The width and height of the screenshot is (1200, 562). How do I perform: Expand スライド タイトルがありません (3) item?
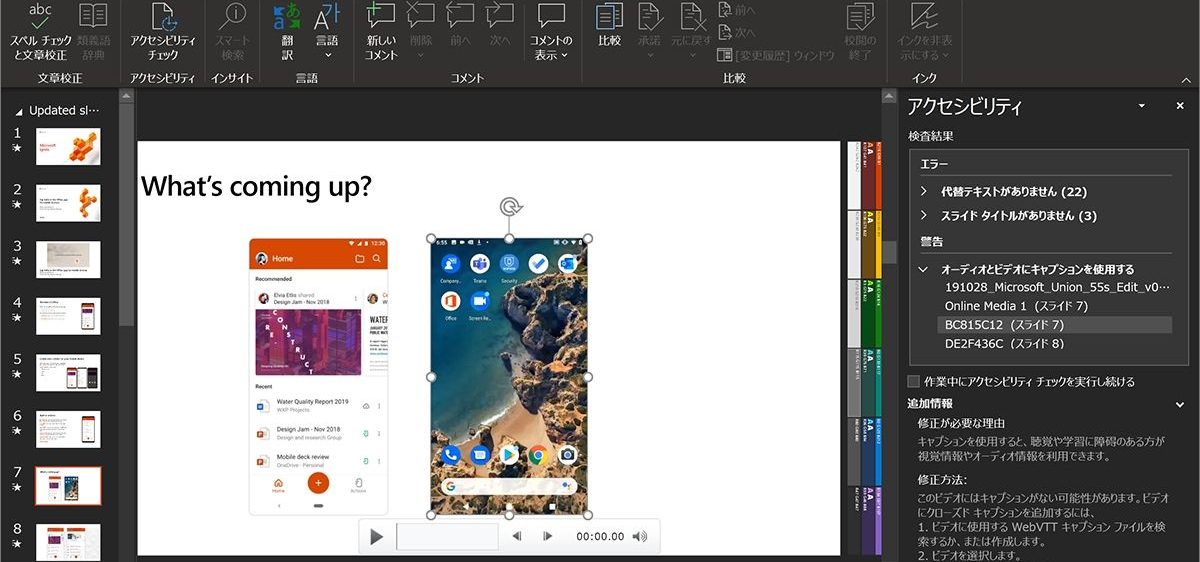tap(924, 215)
